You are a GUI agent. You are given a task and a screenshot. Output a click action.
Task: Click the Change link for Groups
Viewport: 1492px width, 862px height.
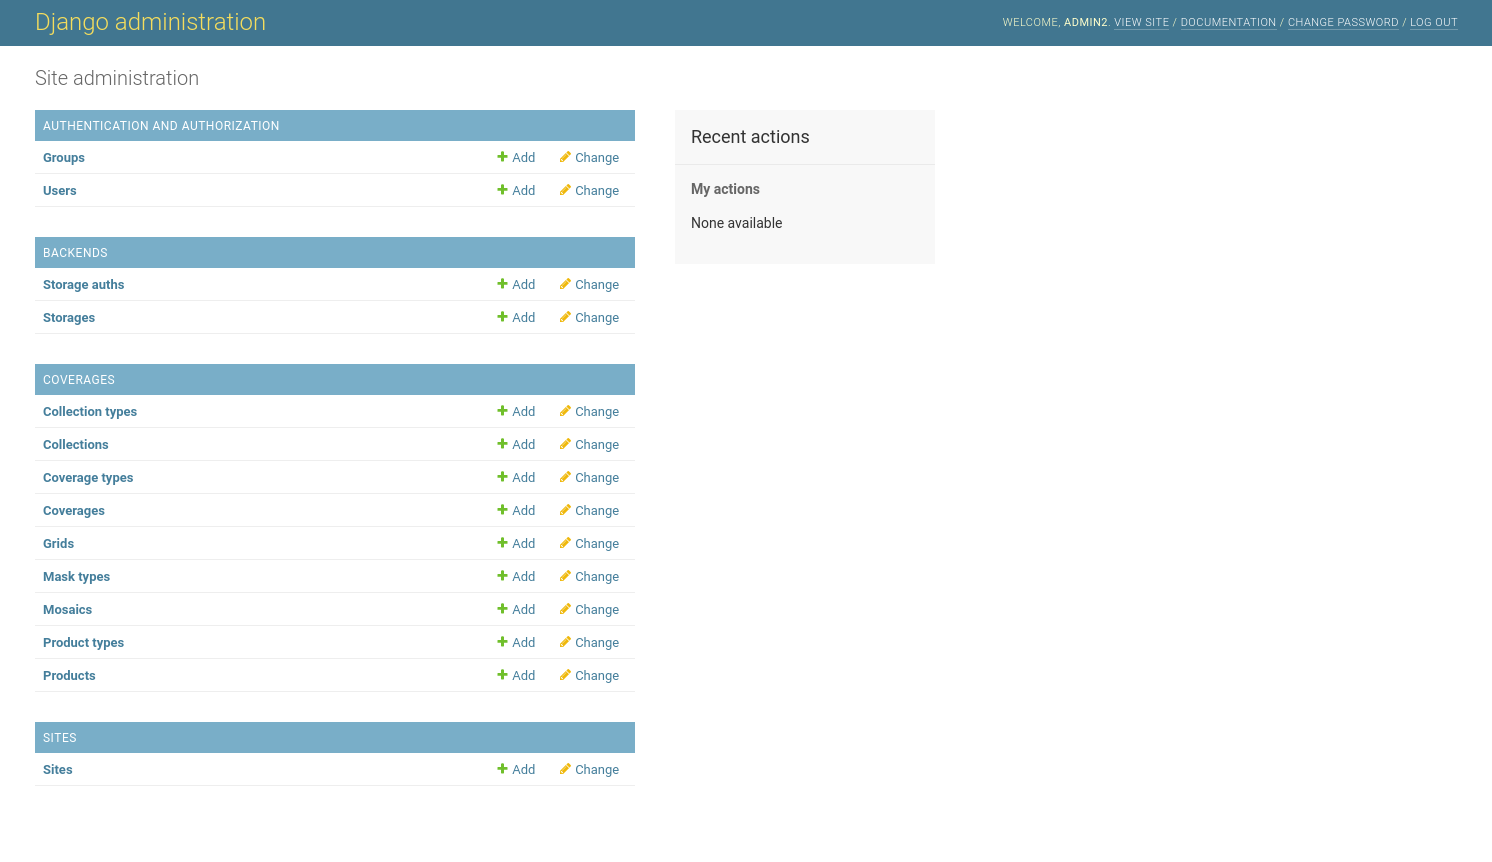(x=589, y=158)
